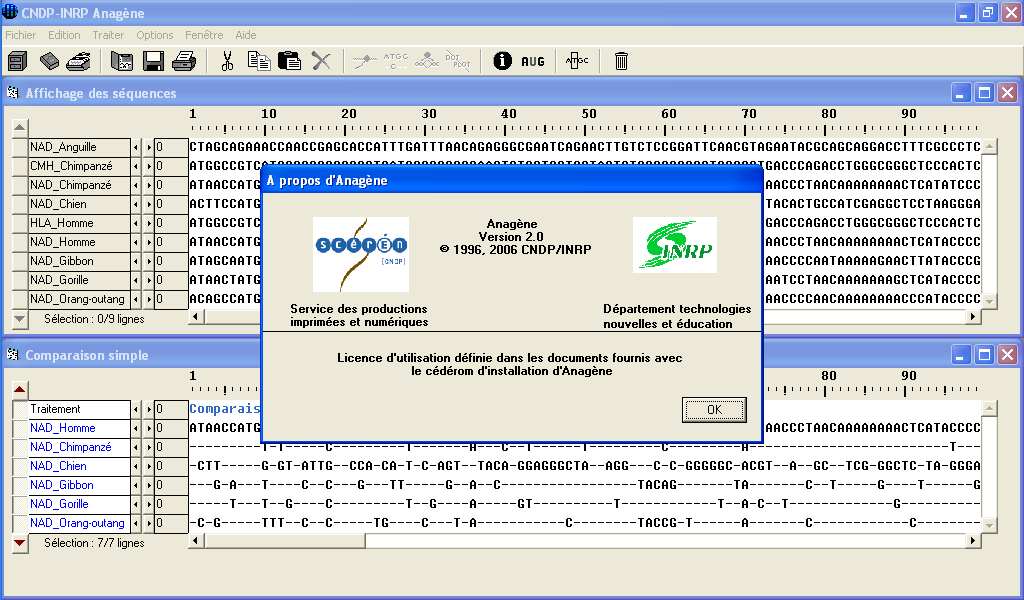Toggle selection box left of HLA_Homme
Image resolution: width=1024 pixels, height=600 pixels.
point(20,223)
